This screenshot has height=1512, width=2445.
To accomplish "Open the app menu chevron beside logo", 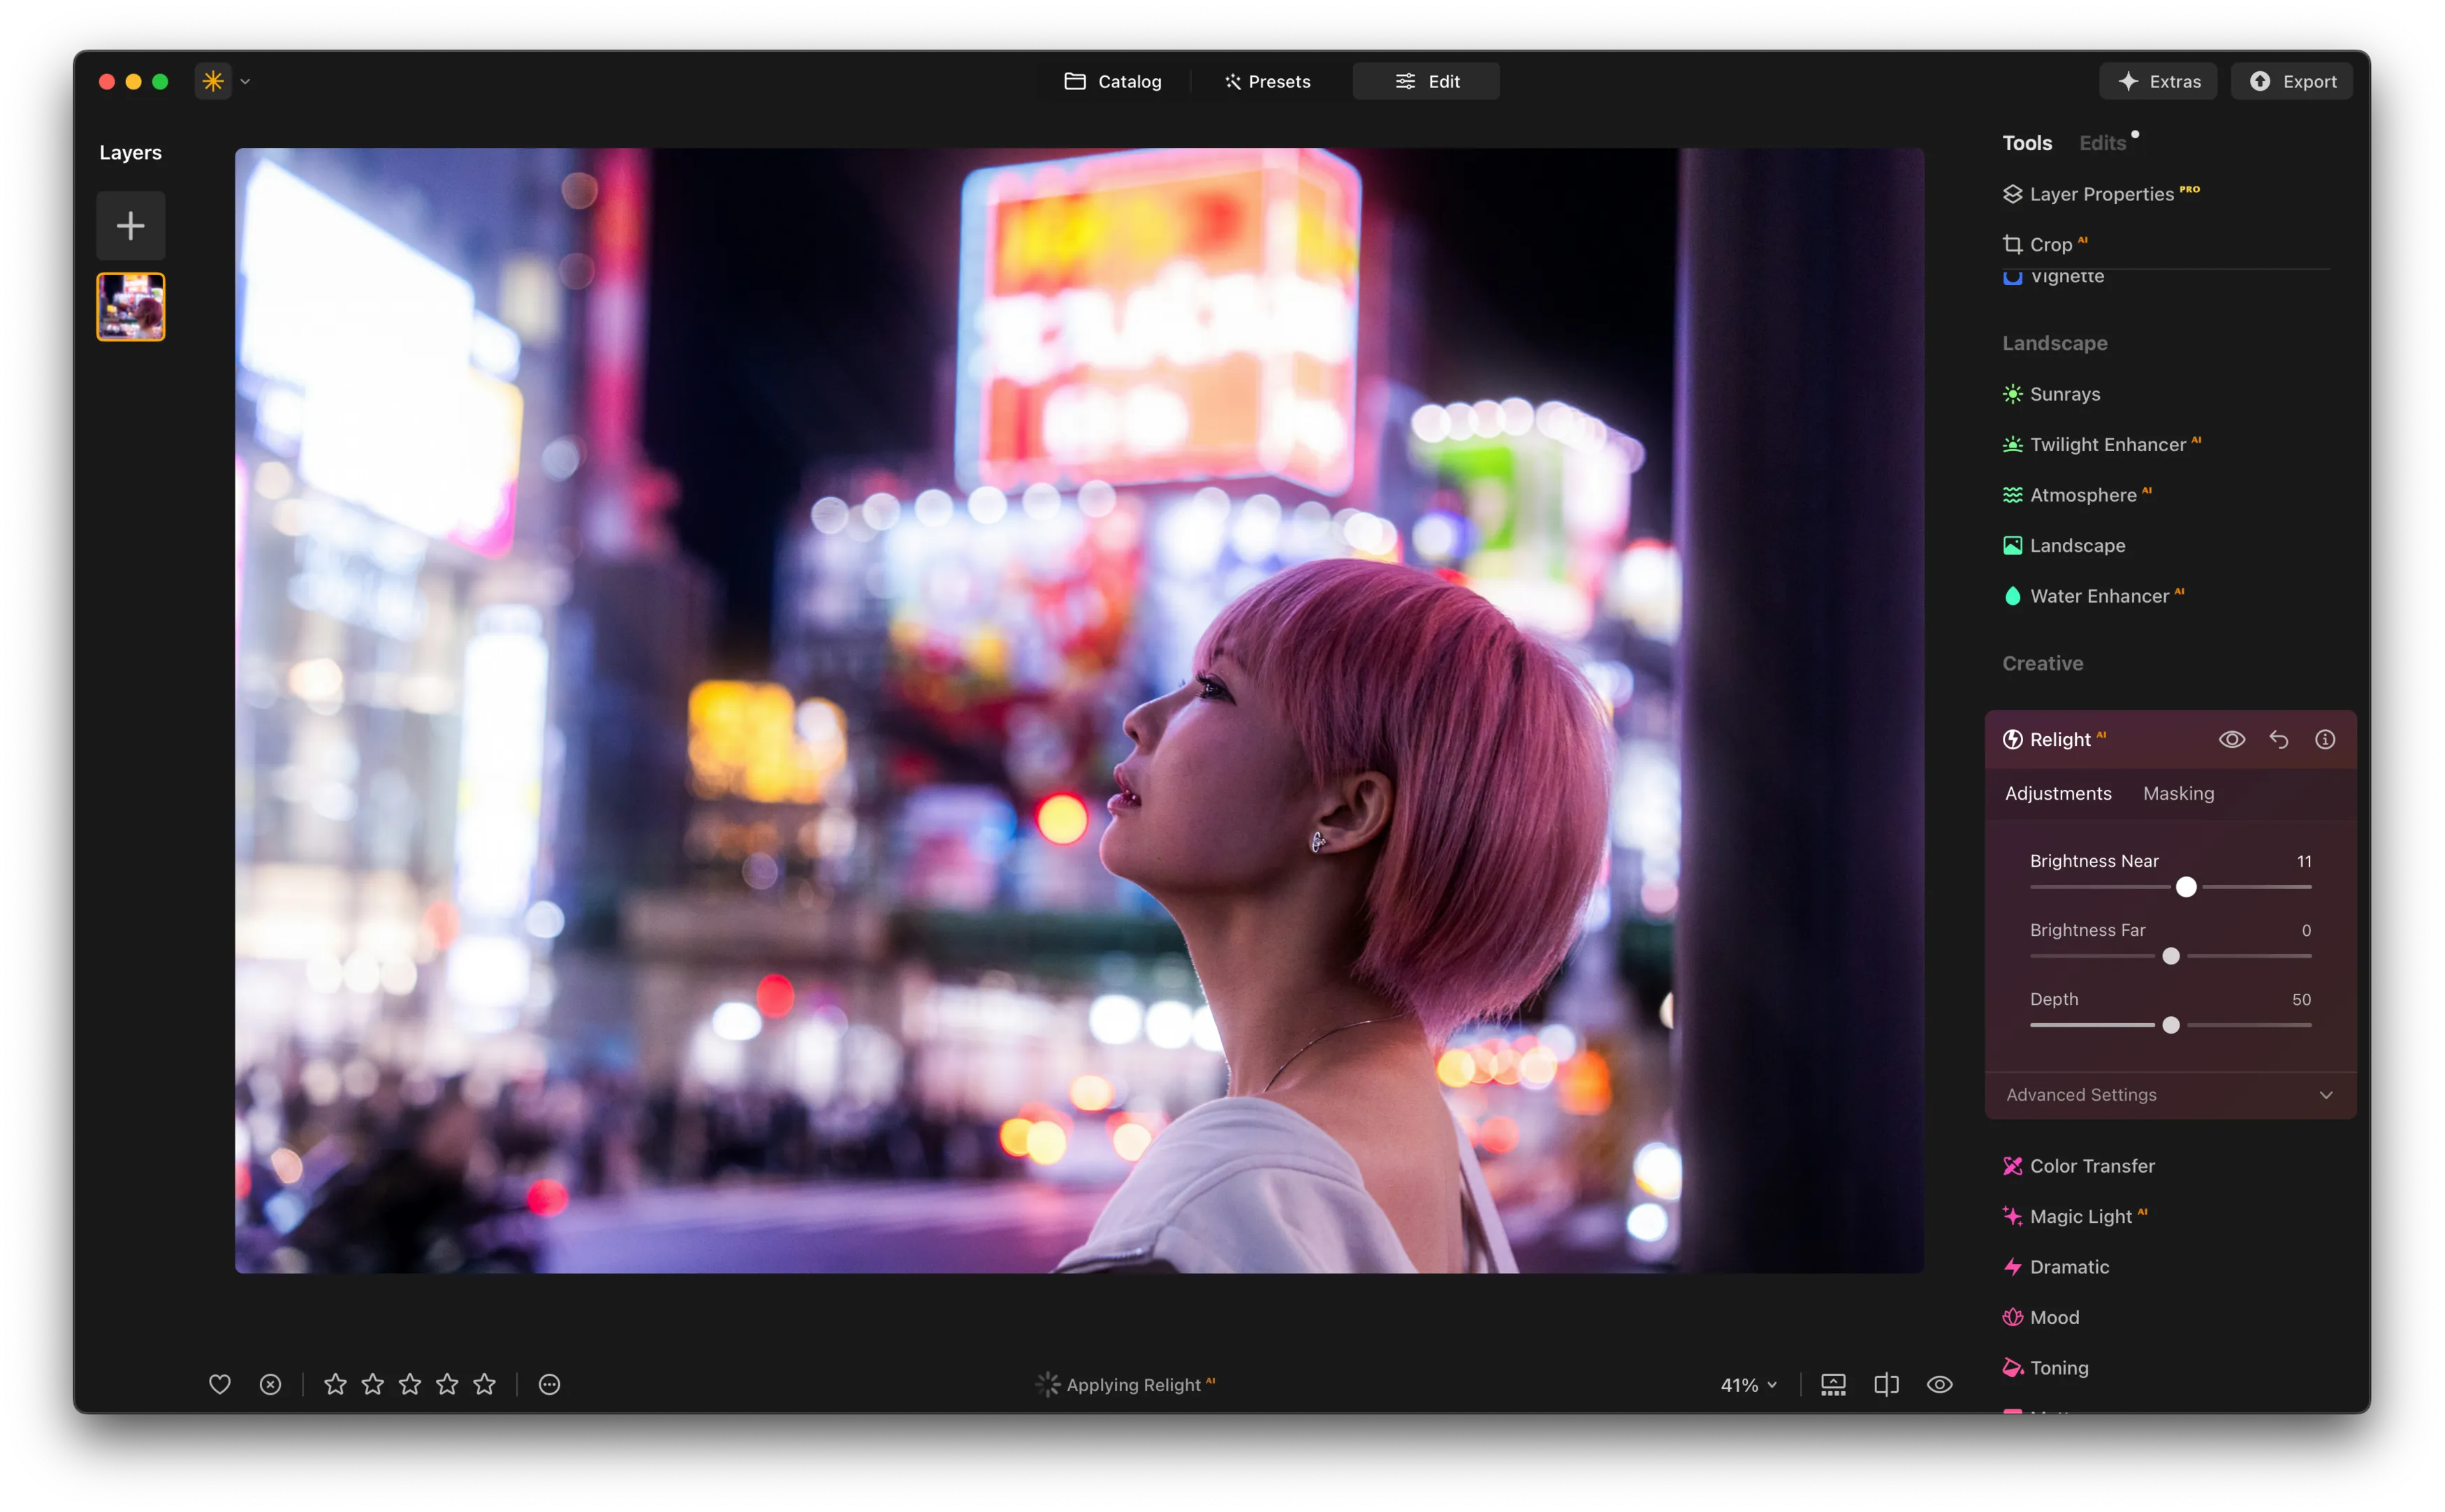I will 245,82.
